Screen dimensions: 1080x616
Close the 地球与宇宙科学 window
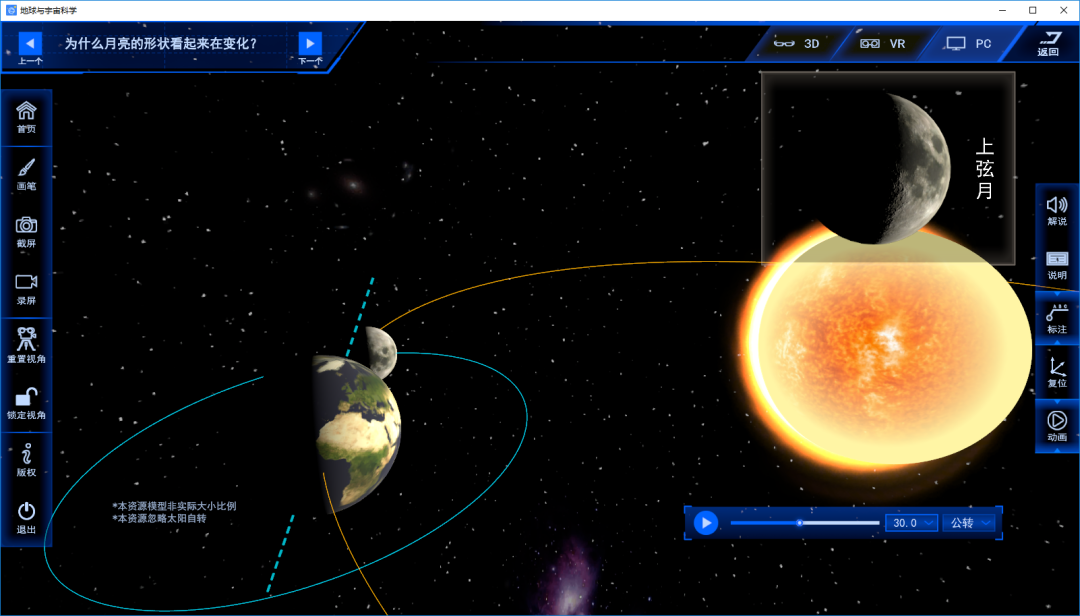click(1063, 10)
